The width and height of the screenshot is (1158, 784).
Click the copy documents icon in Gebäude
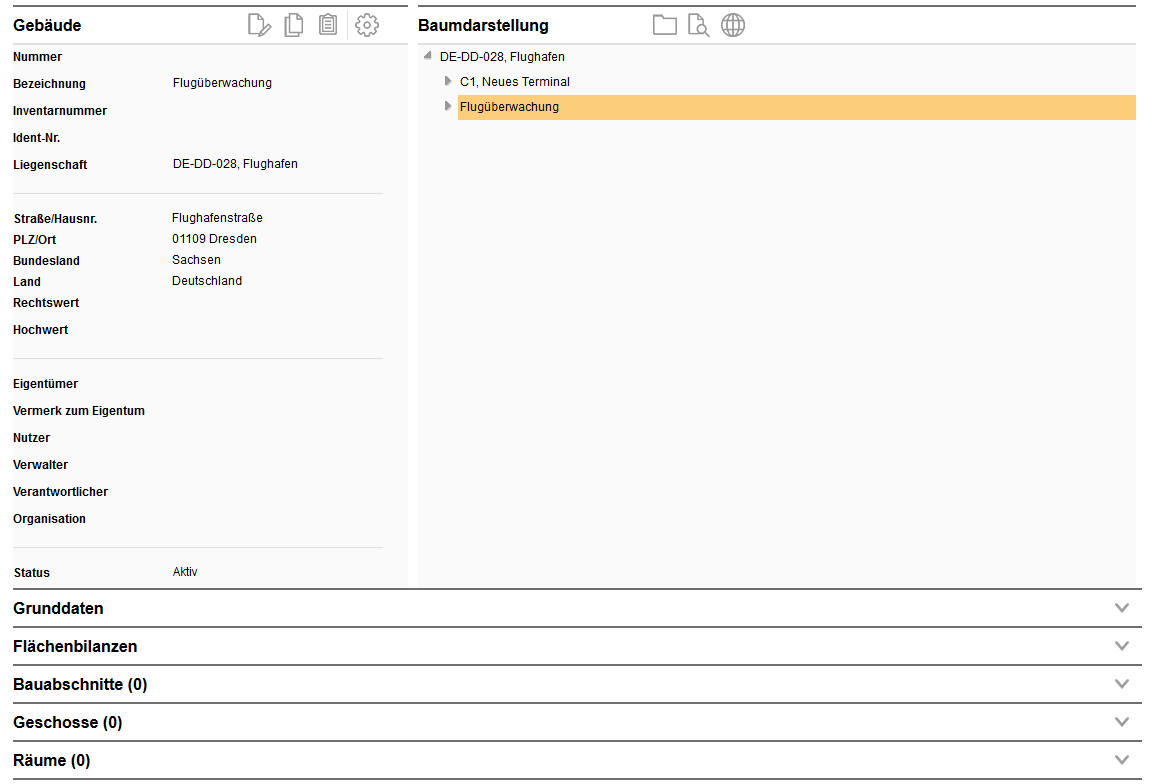pos(293,26)
